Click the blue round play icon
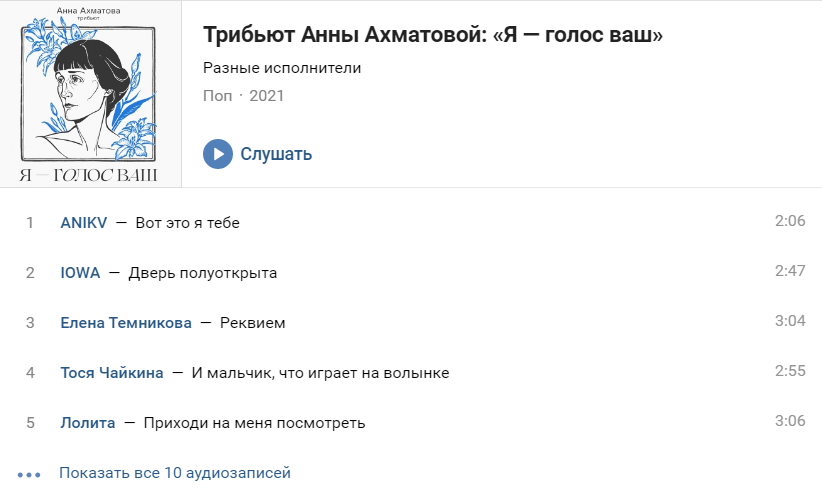Viewport: 822px width, 500px height. [218, 154]
